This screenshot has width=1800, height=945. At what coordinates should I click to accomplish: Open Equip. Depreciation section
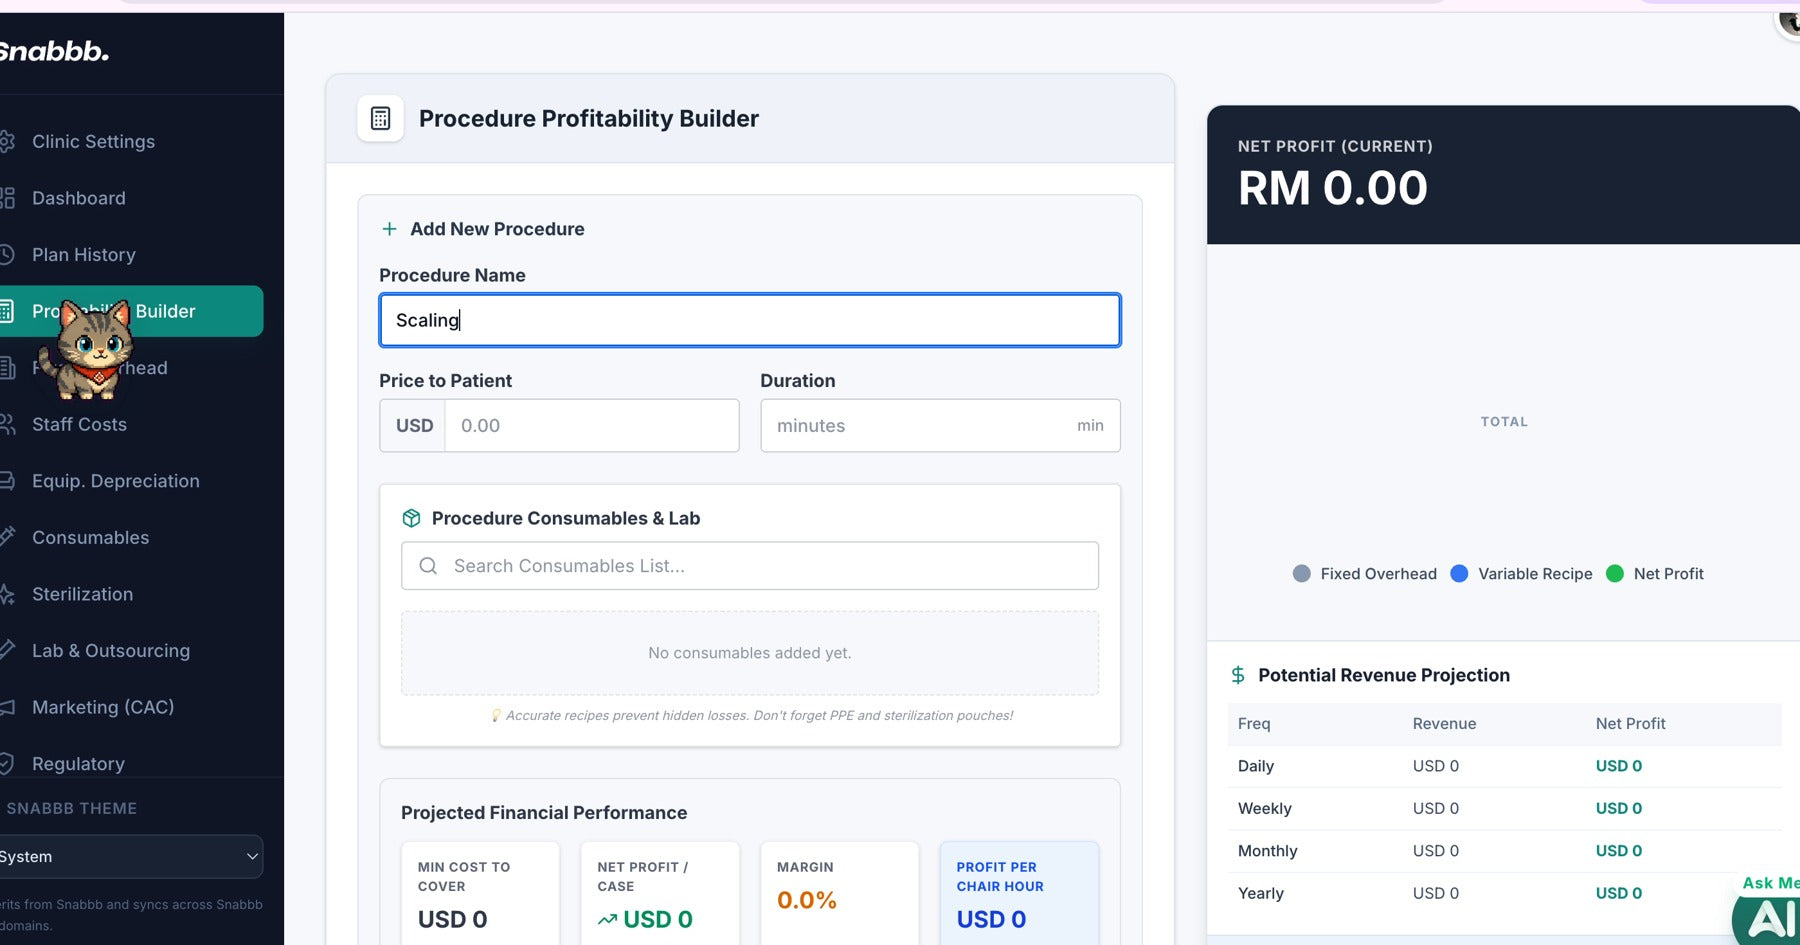point(115,481)
